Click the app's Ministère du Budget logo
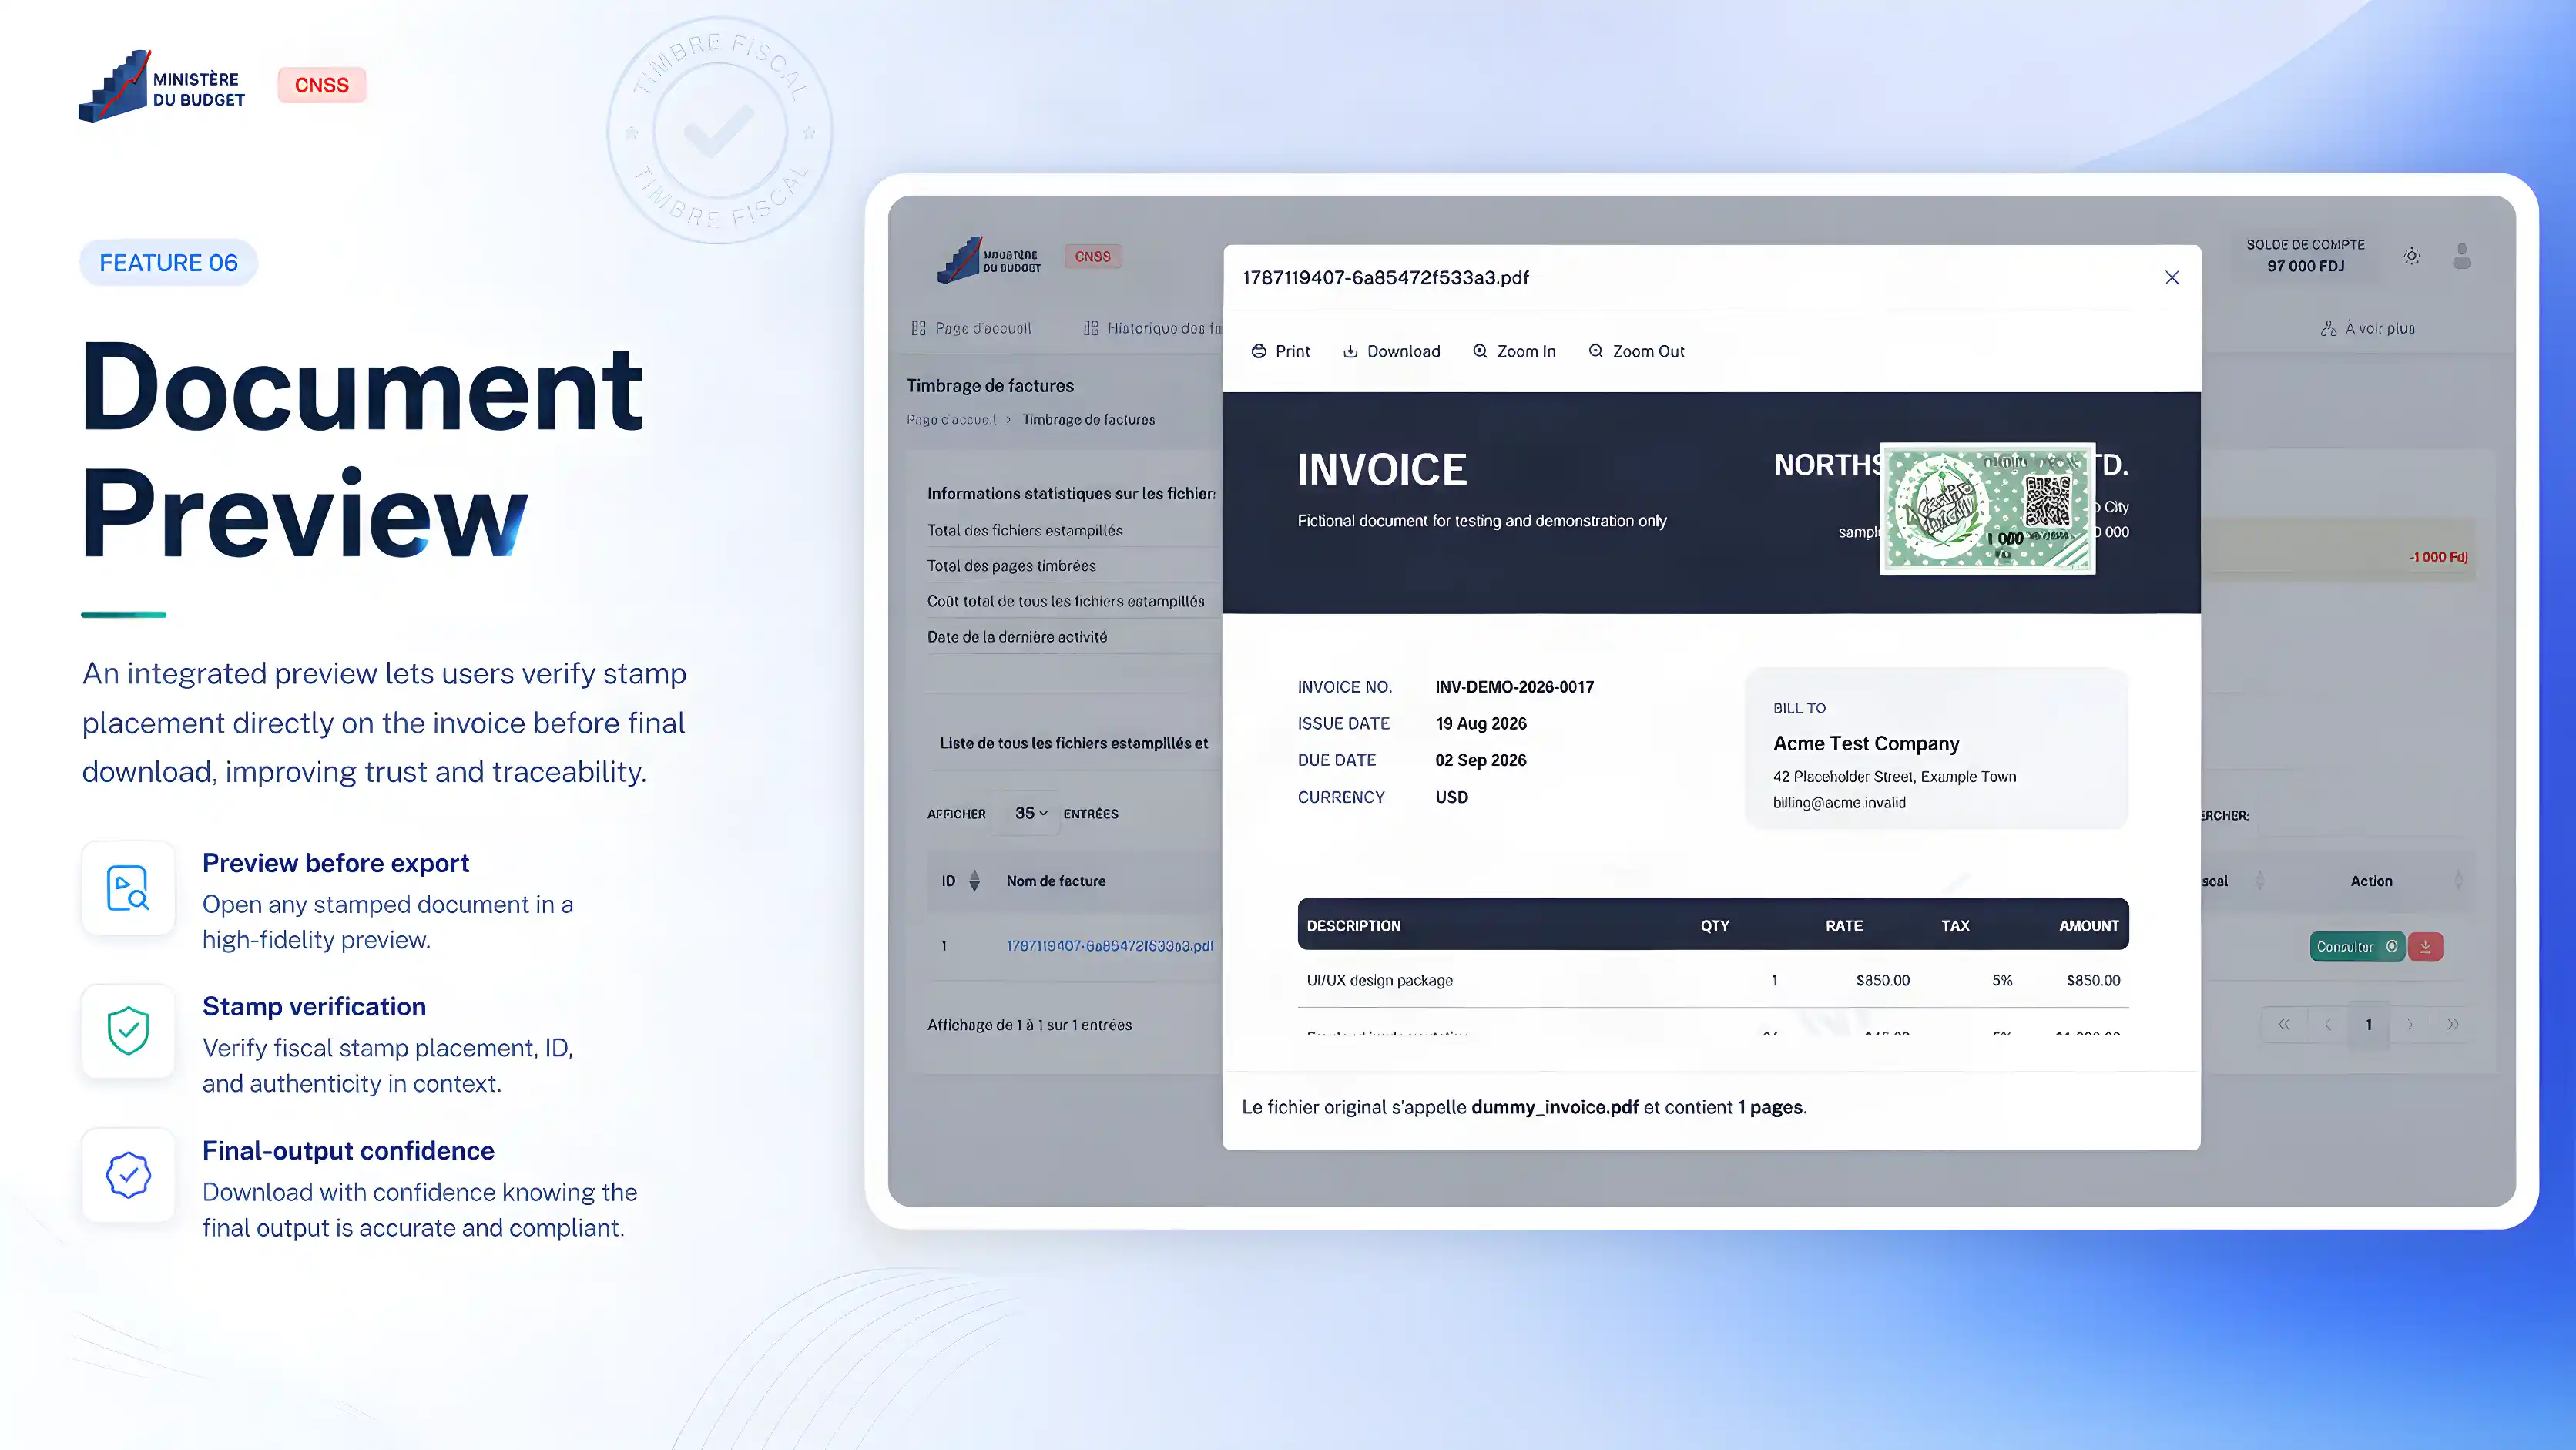 pyautogui.click(x=989, y=261)
